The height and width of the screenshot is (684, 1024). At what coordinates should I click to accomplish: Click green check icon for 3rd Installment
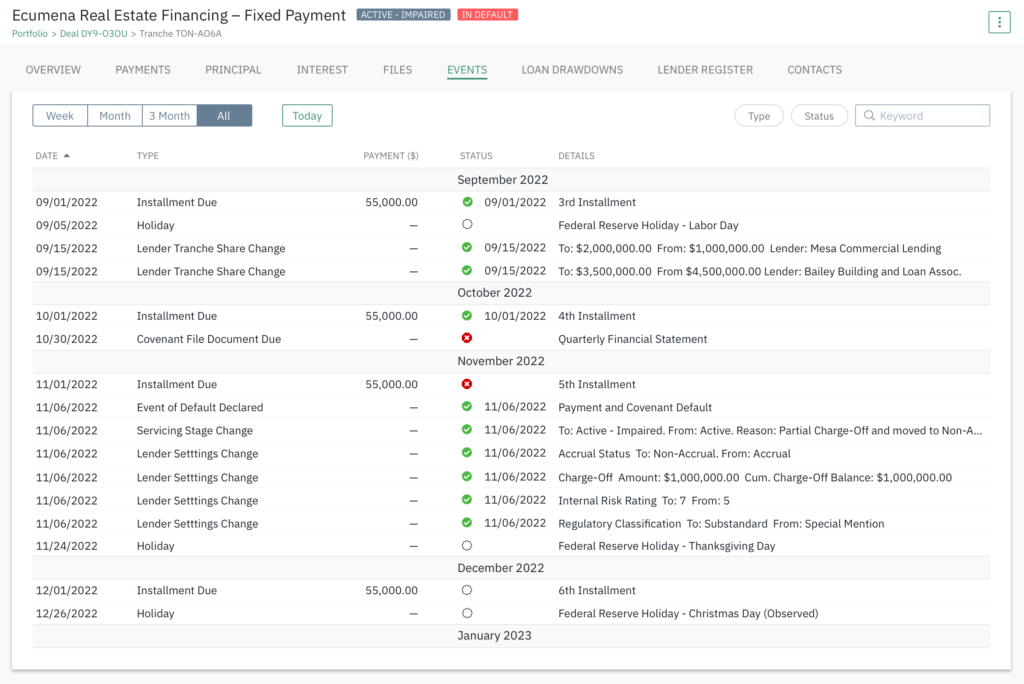[467, 202]
